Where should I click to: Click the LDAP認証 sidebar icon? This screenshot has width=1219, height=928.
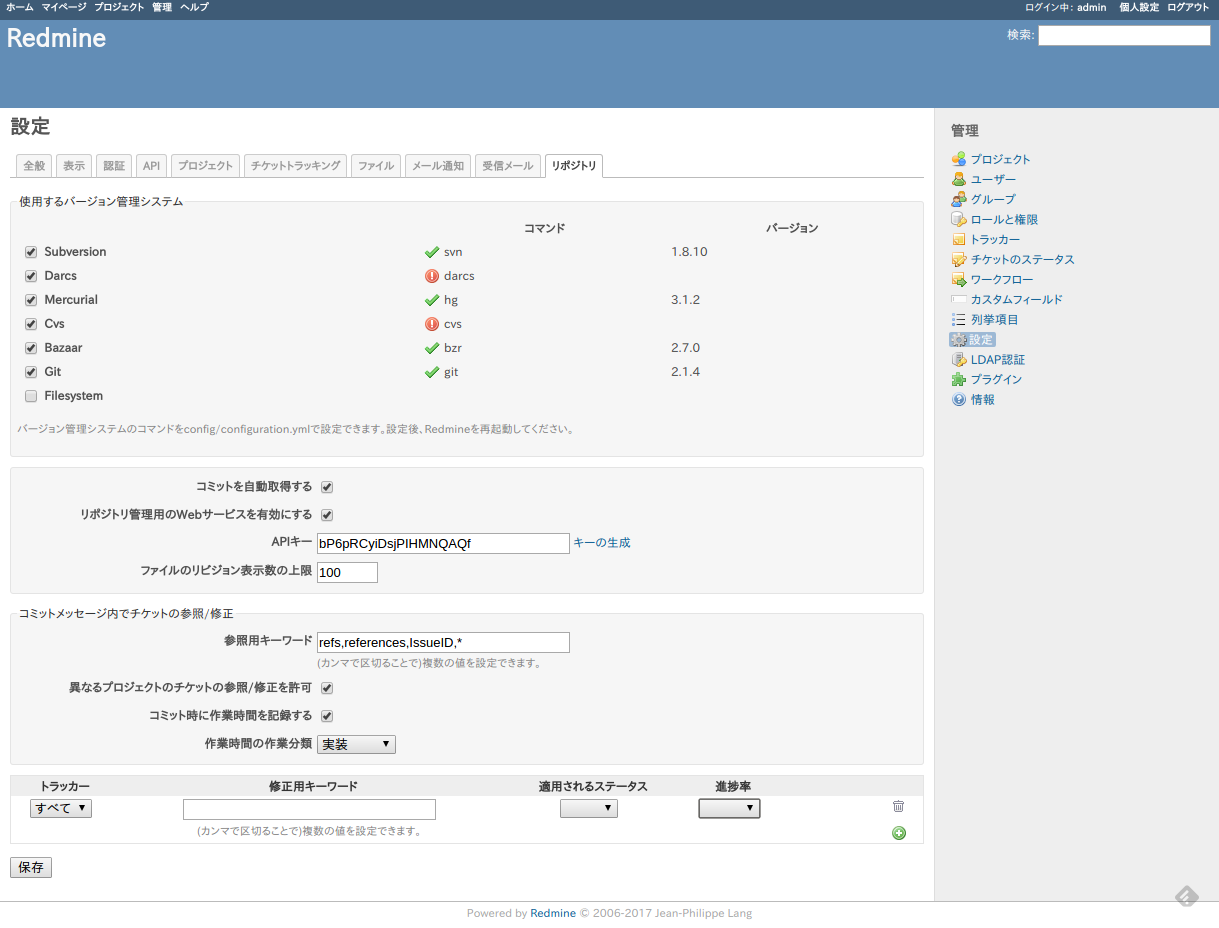coord(959,359)
